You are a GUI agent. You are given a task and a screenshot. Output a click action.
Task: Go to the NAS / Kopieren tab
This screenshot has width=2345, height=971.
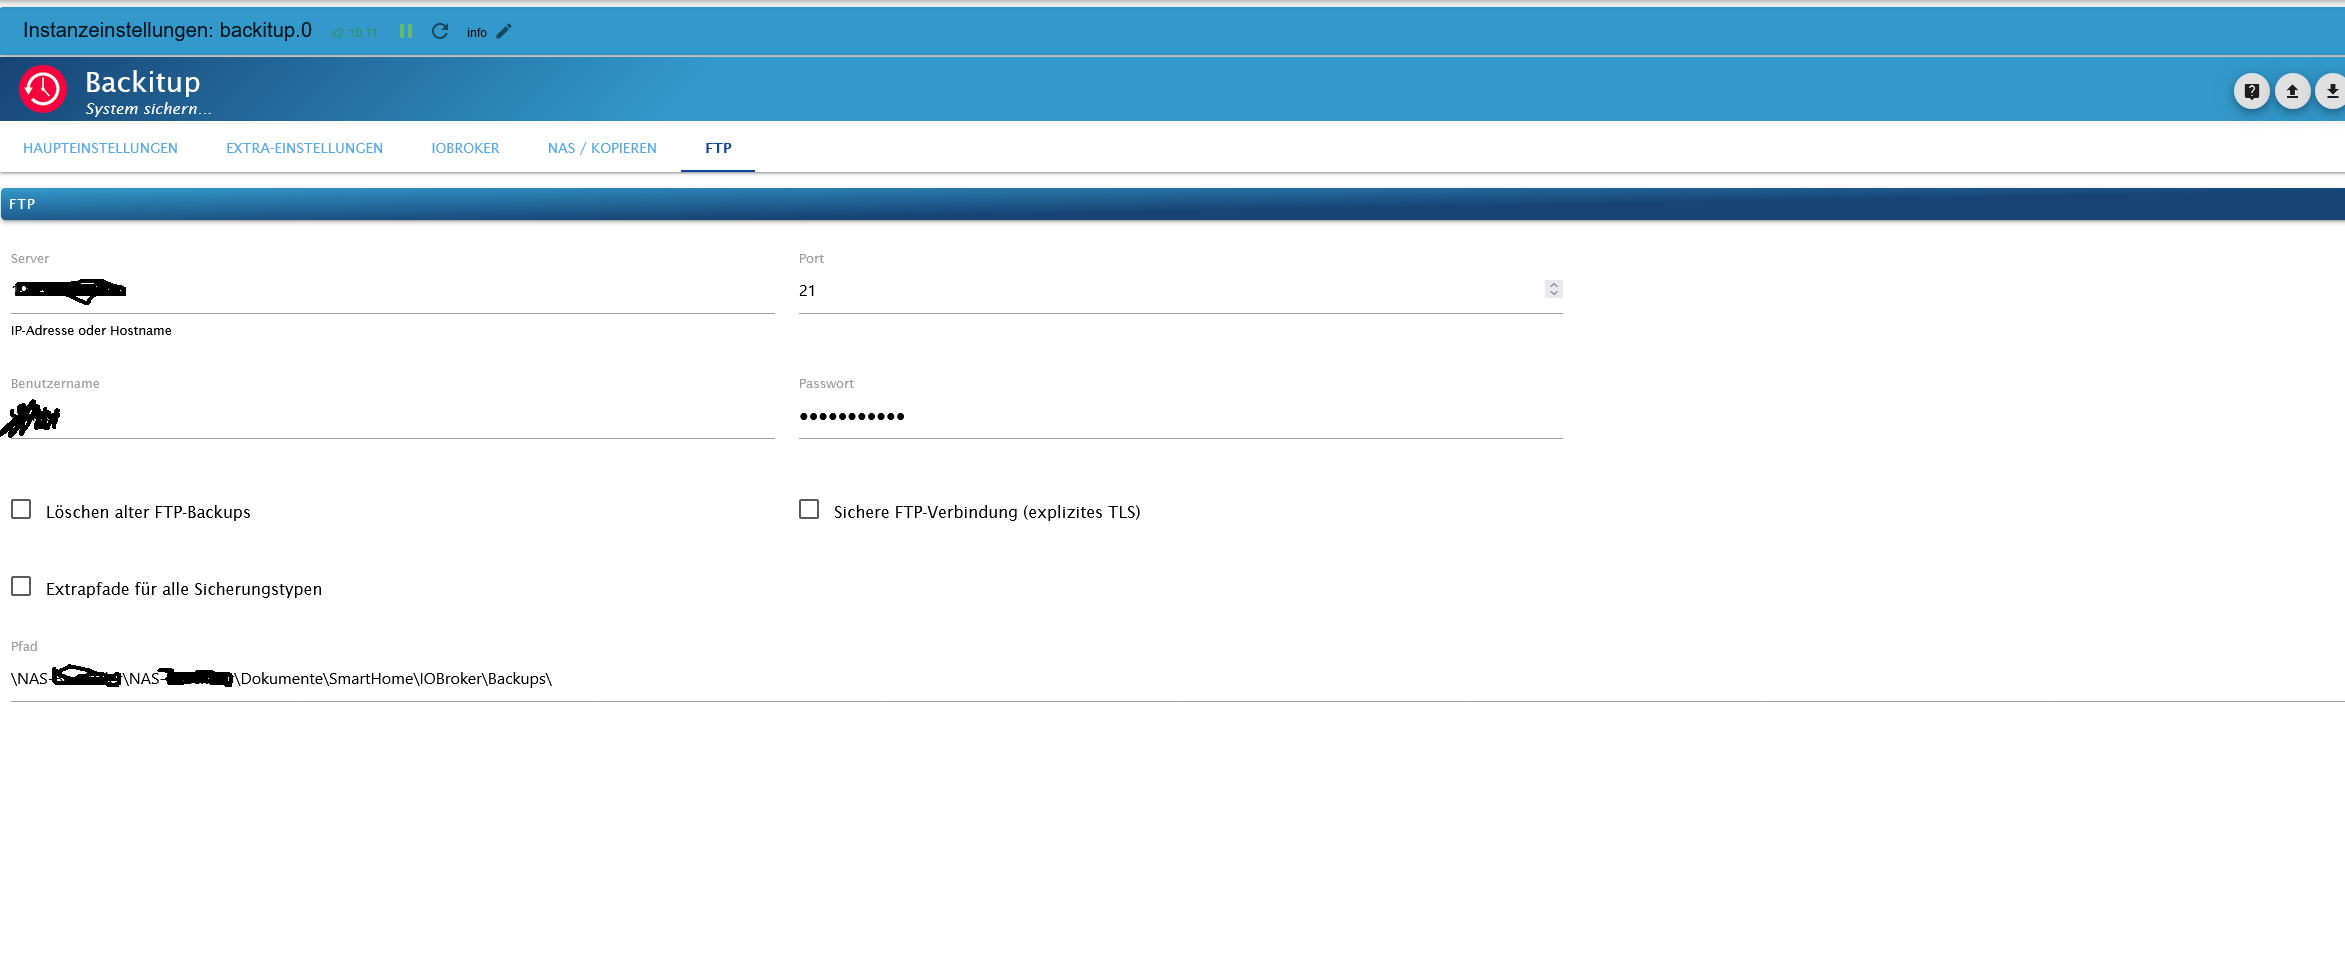click(x=602, y=148)
